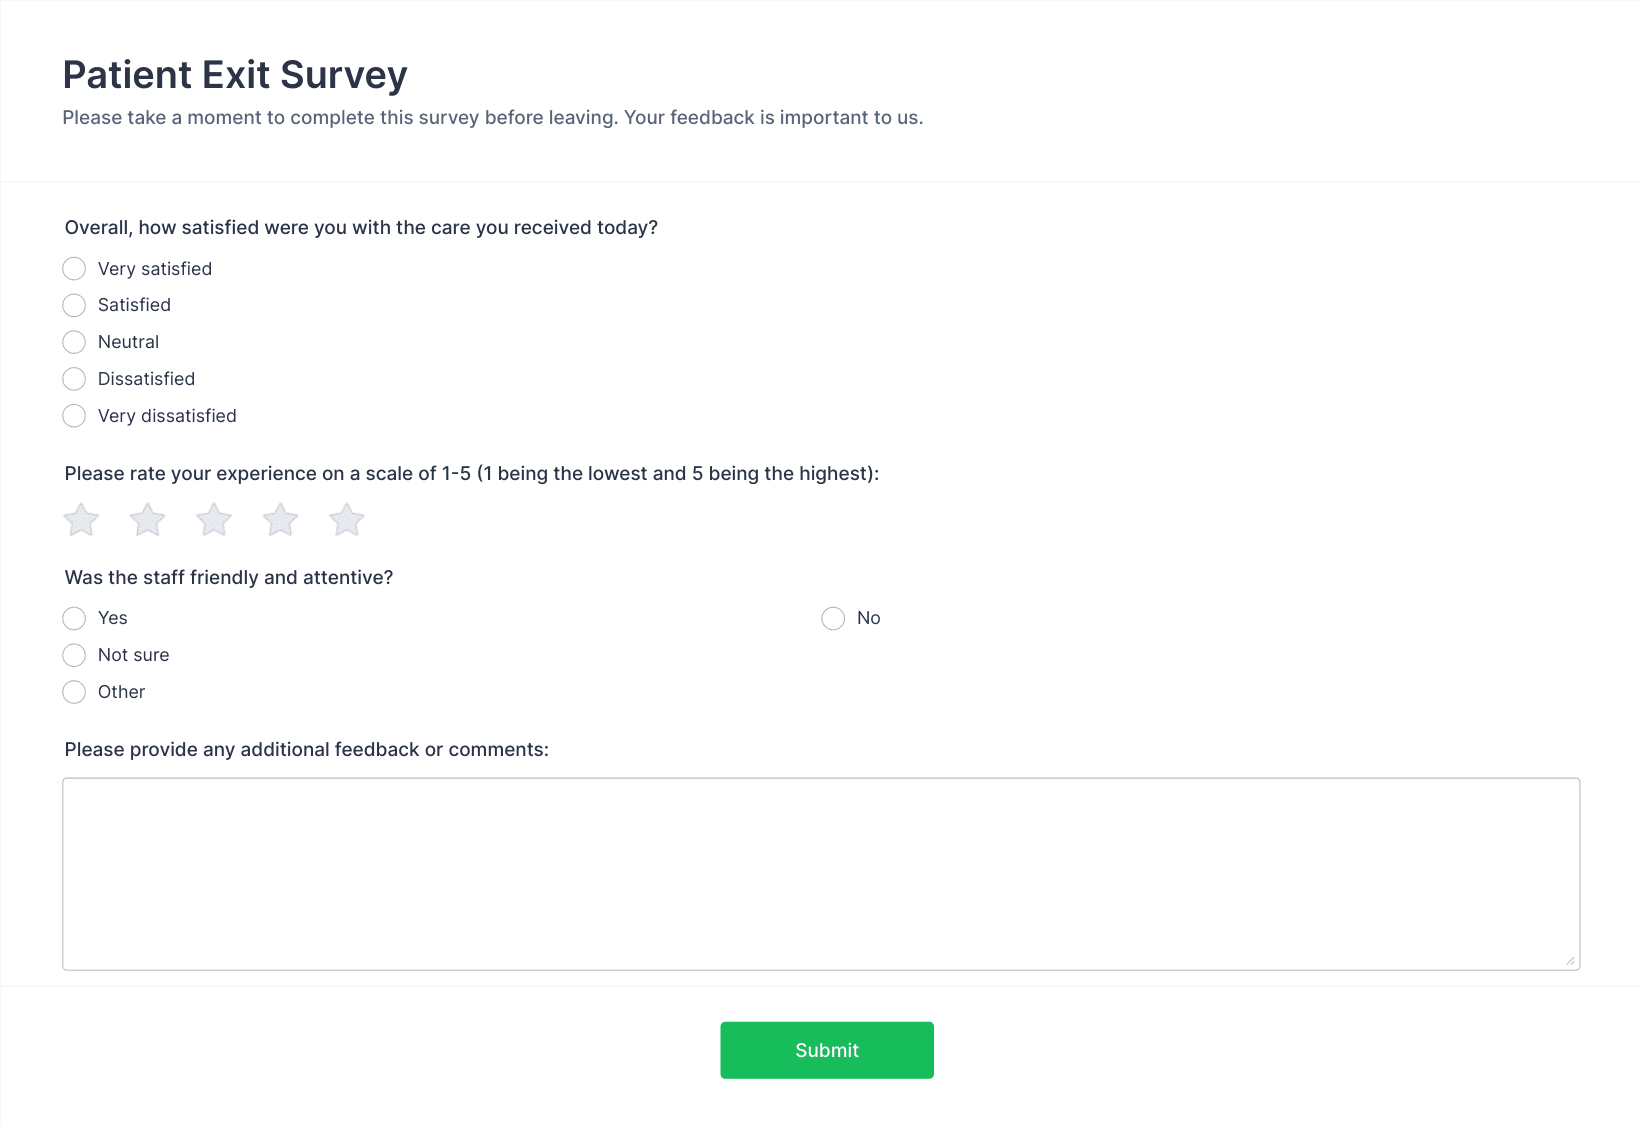Give five stars using the last star
Viewport: 1642px width, 1126px height.
347,519
